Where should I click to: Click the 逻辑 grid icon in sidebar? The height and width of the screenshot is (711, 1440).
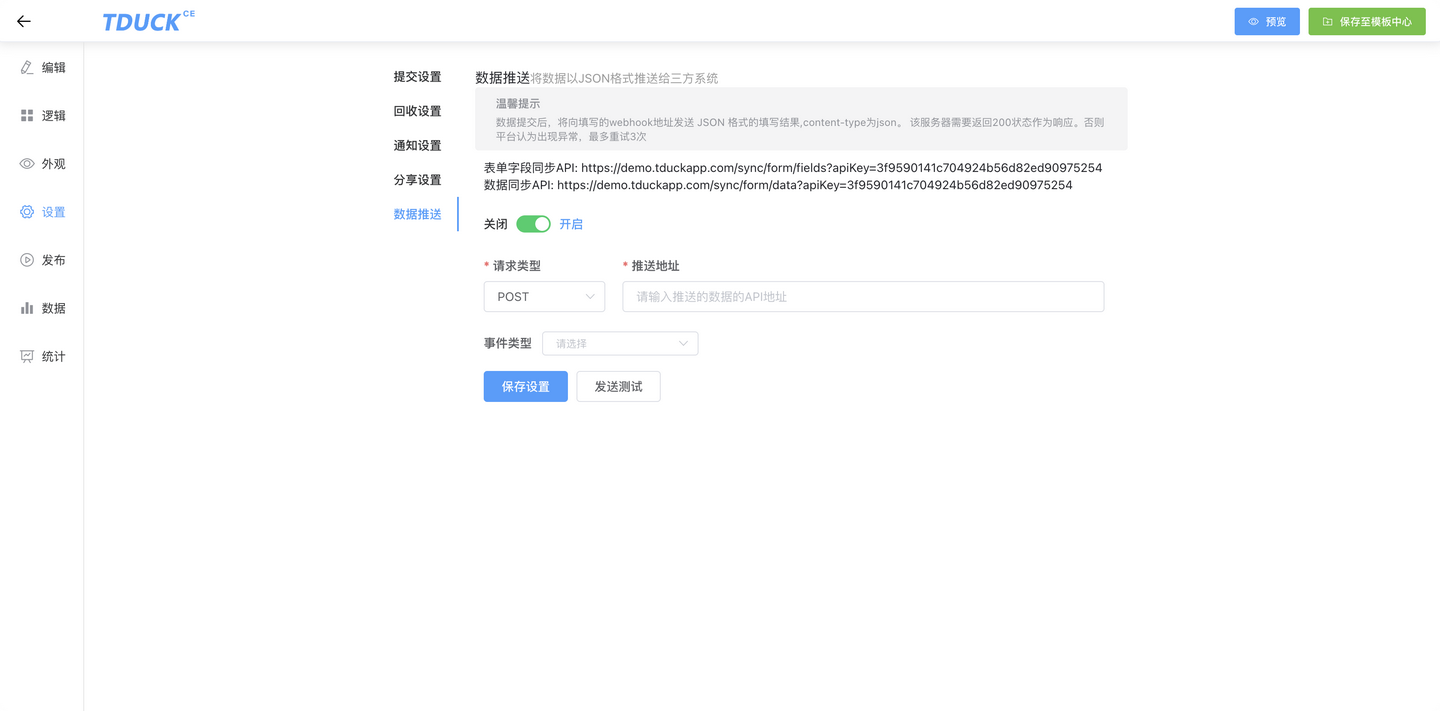[x=27, y=116]
